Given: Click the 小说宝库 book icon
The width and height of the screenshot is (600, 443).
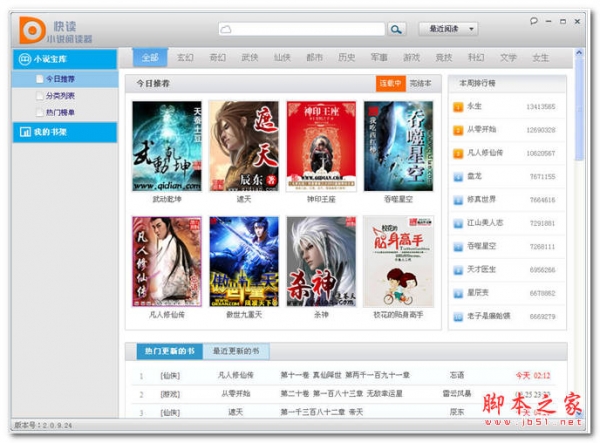Looking at the screenshot, I should (x=24, y=59).
